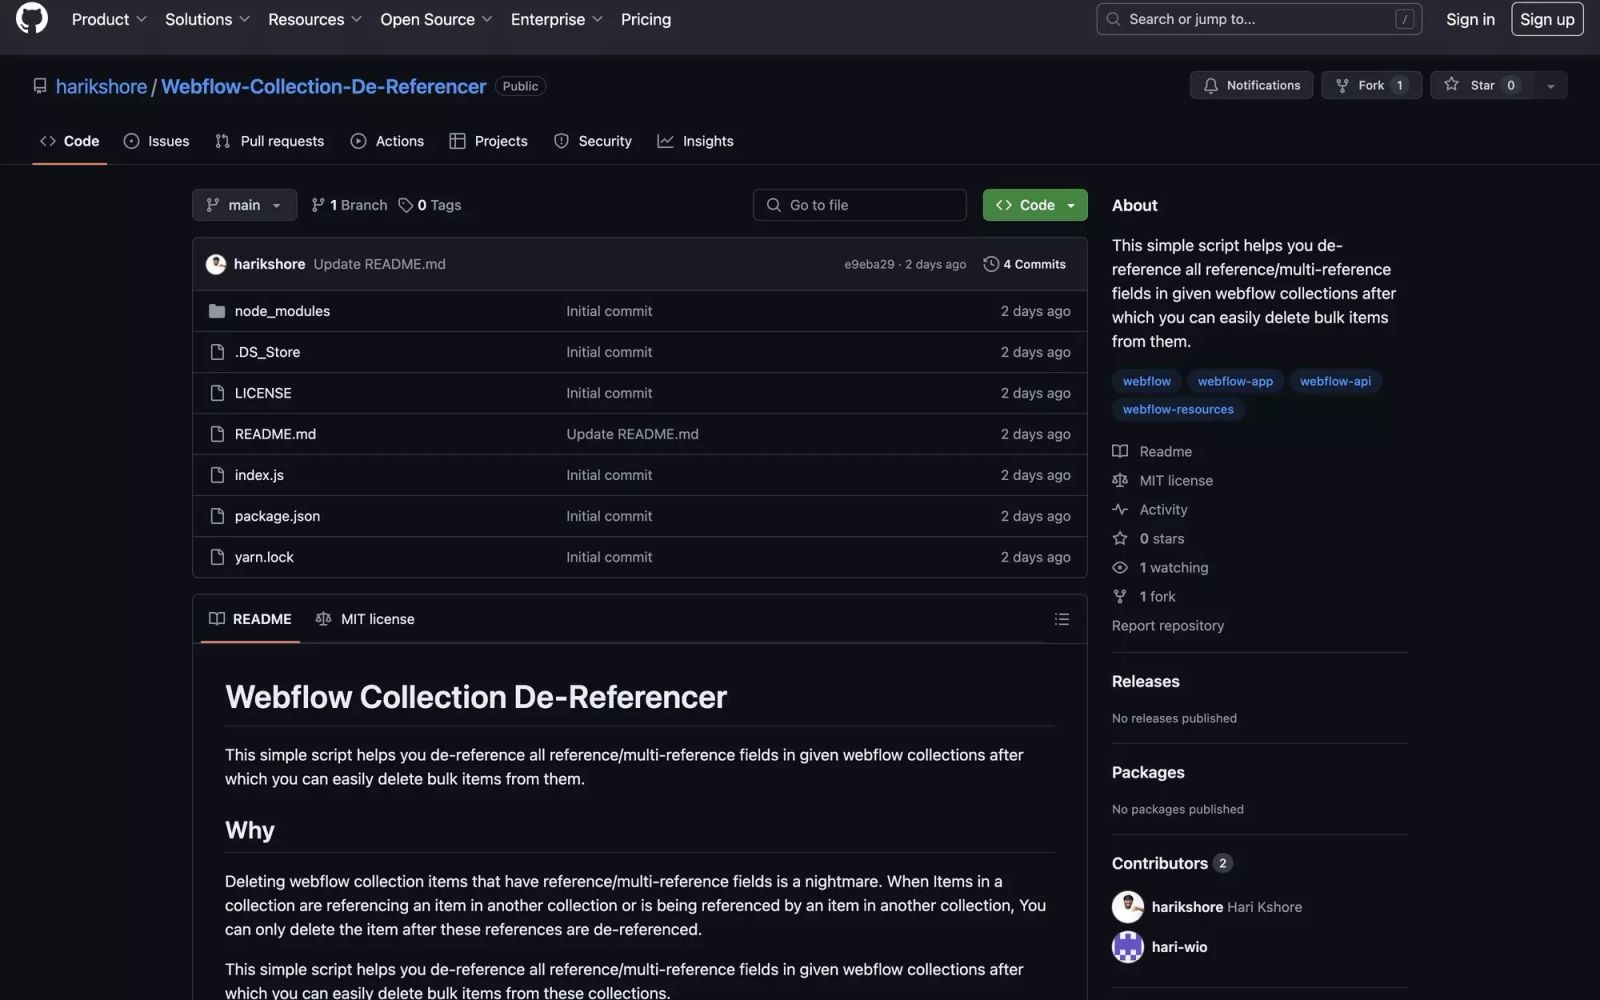Open the Actions tab
Image resolution: width=1600 pixels, height=1000 pixels.
[x=387, y=141]
